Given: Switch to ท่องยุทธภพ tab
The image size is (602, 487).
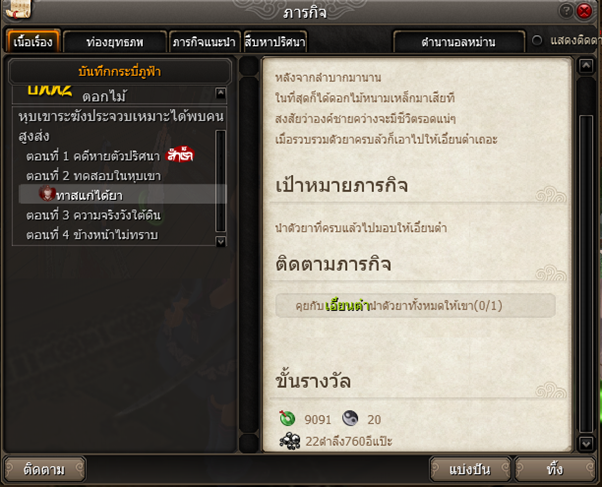Looking at the screenshot, I should point(115,41).
